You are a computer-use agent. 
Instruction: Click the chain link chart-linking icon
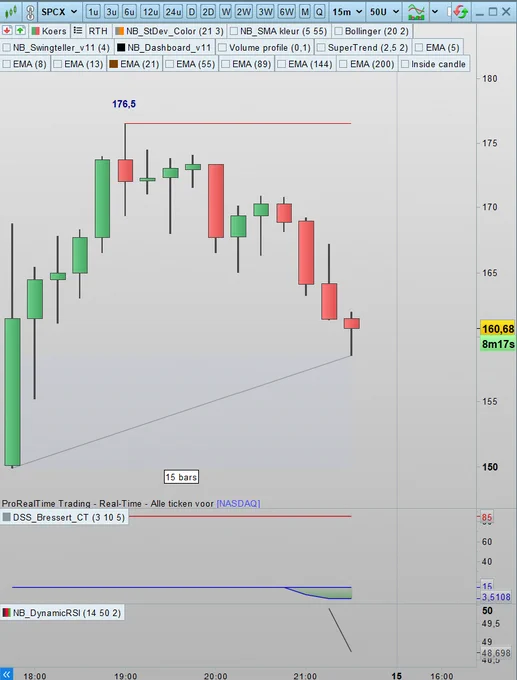tap(30, 12)
